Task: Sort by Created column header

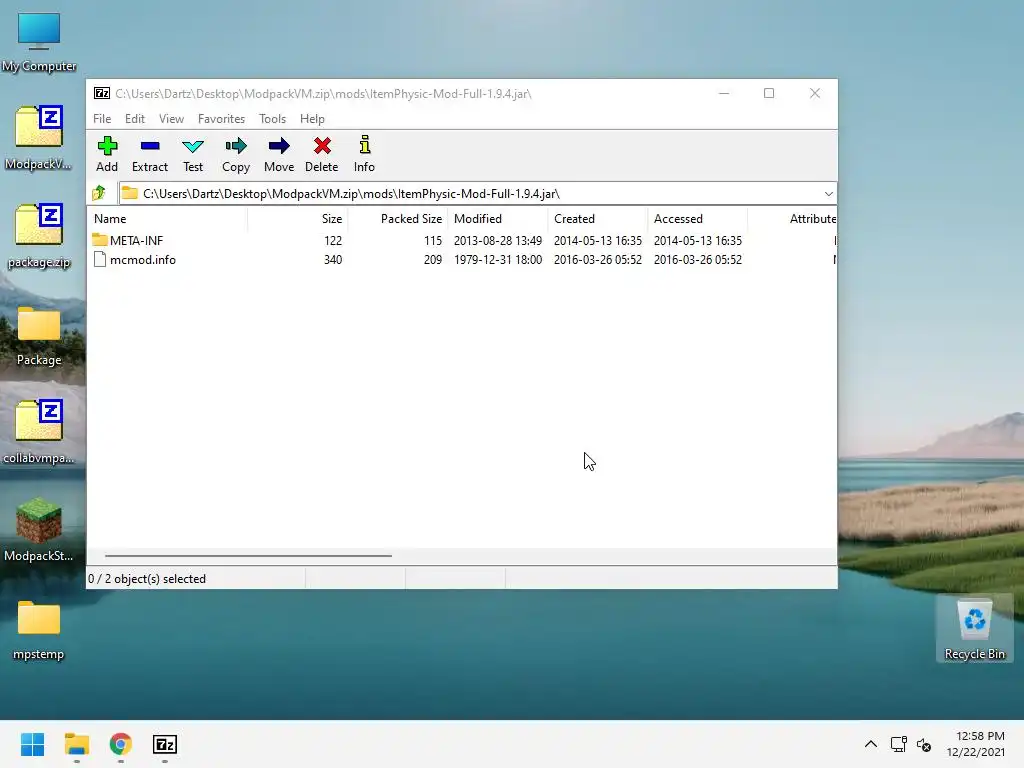Action: point(598,219)
